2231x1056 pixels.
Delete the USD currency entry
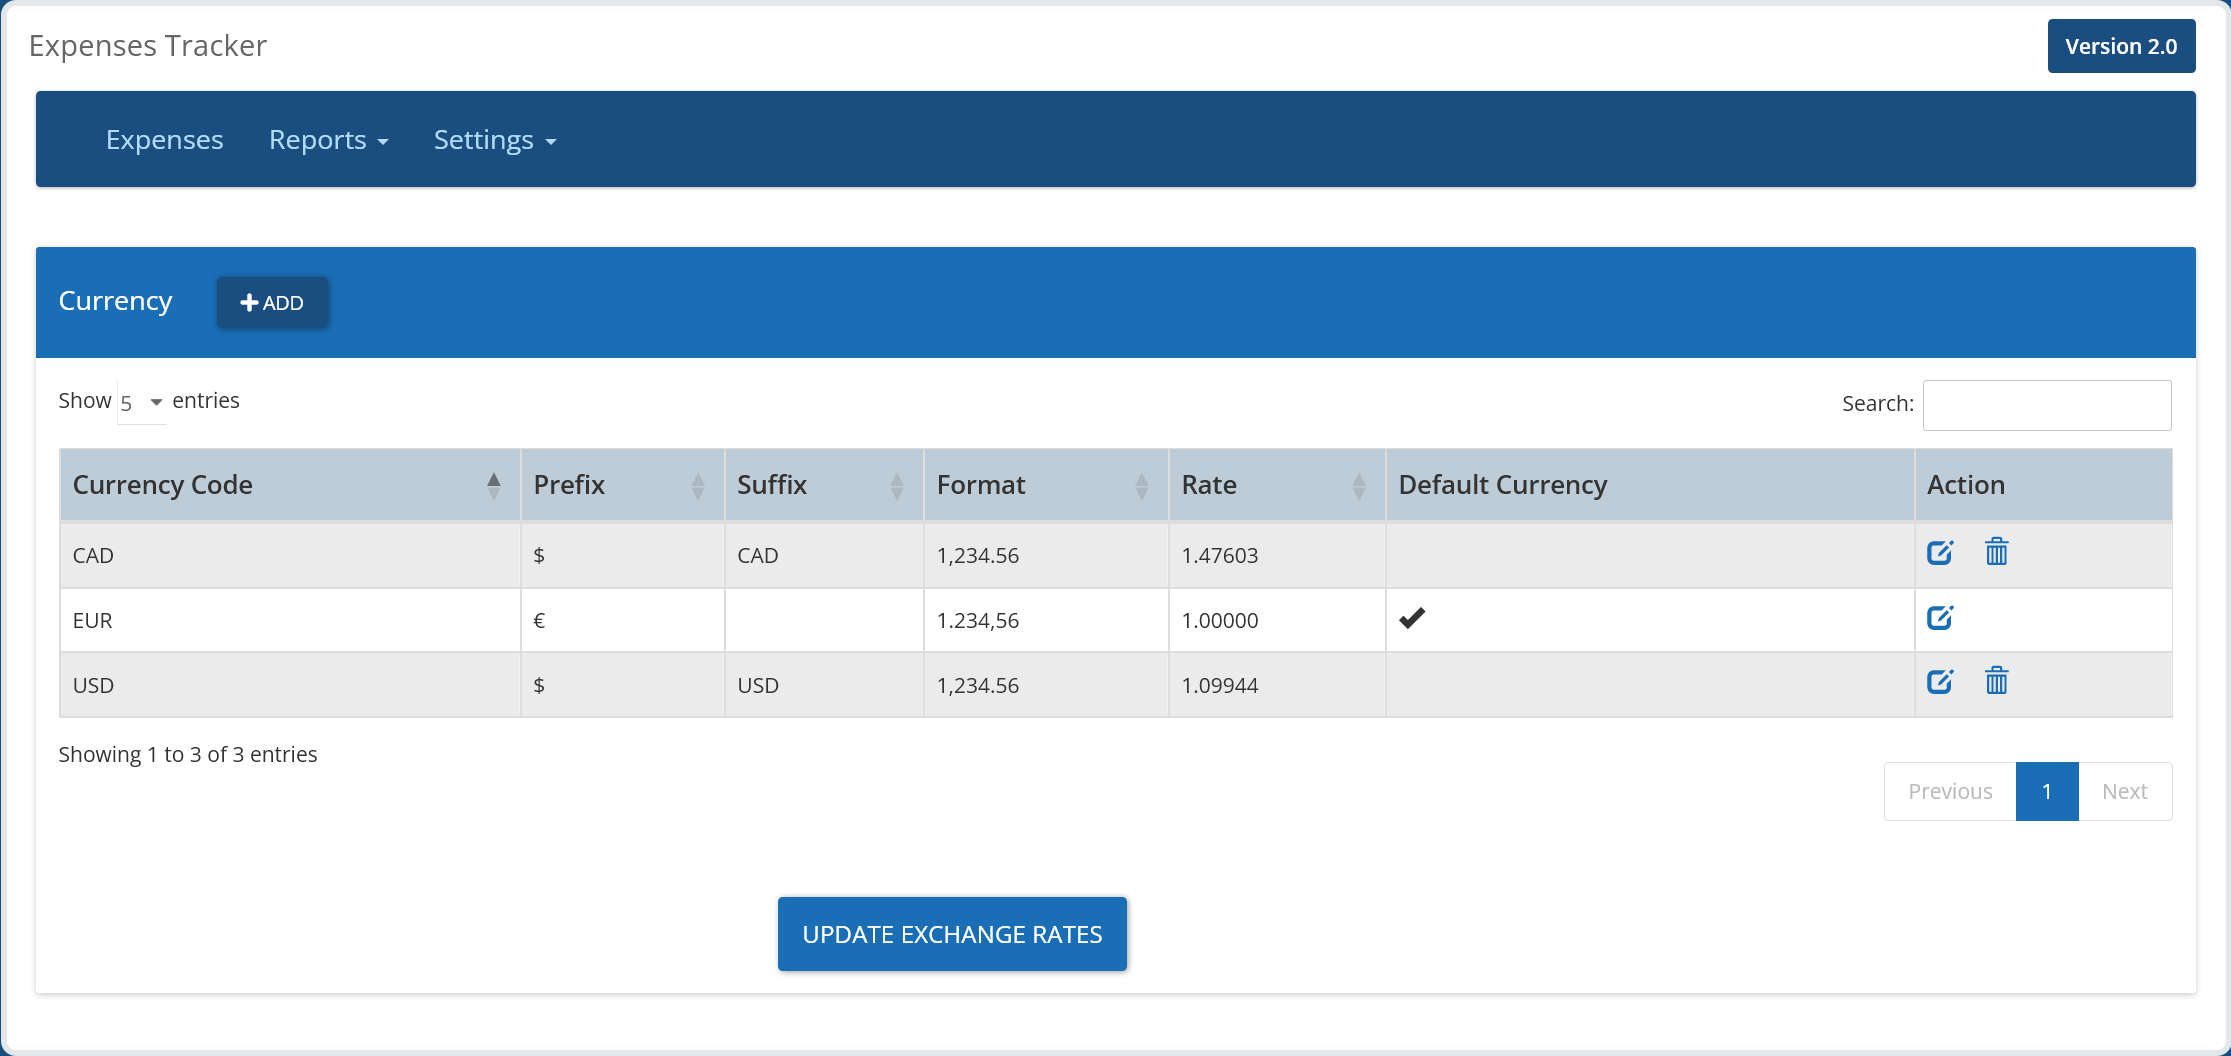tap(1996, 682)
